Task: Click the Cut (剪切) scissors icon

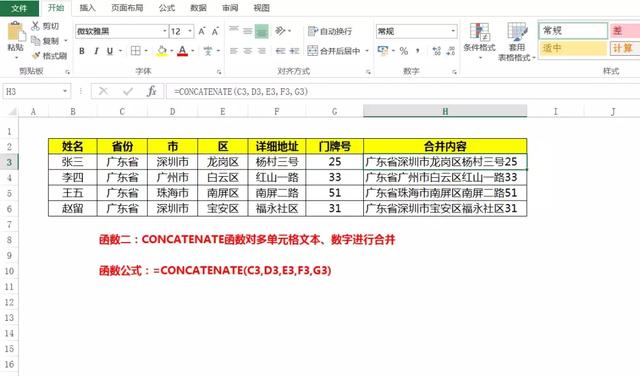Action: (36, 26)
